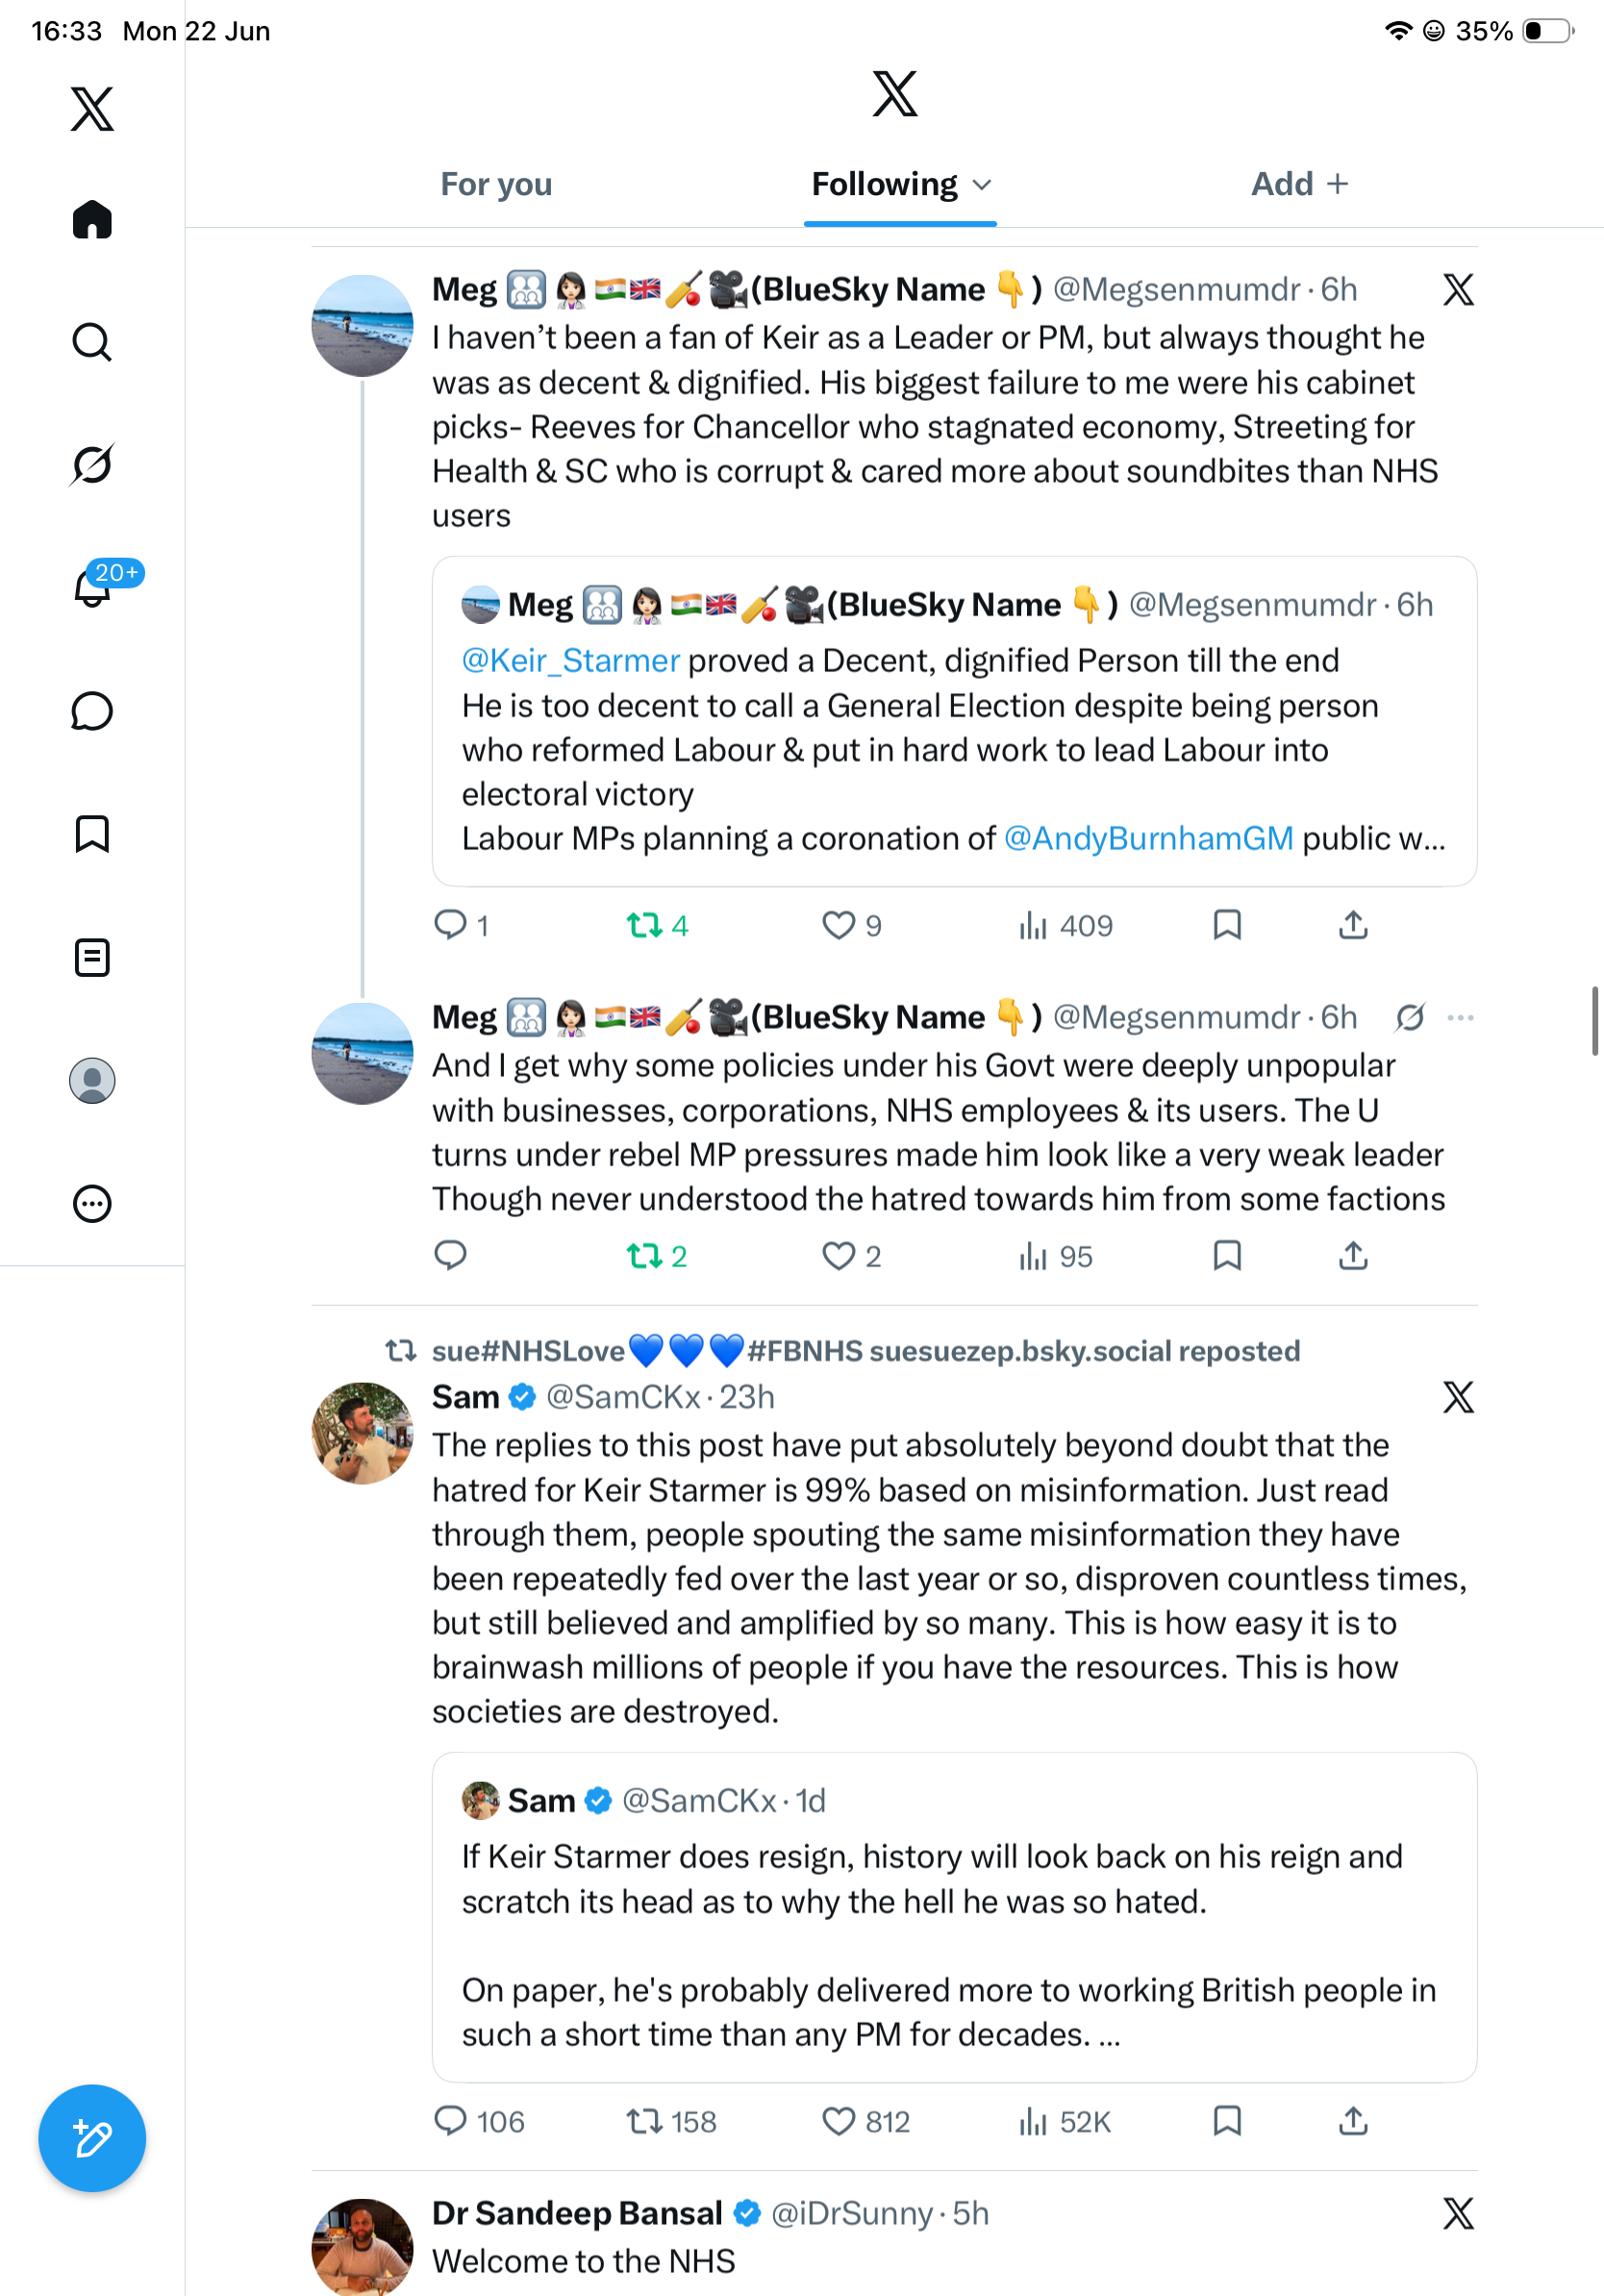Bookmark Sam's post with 52K views
Screen dimensions: 1604x2296
click(x=1227, y=2120)
